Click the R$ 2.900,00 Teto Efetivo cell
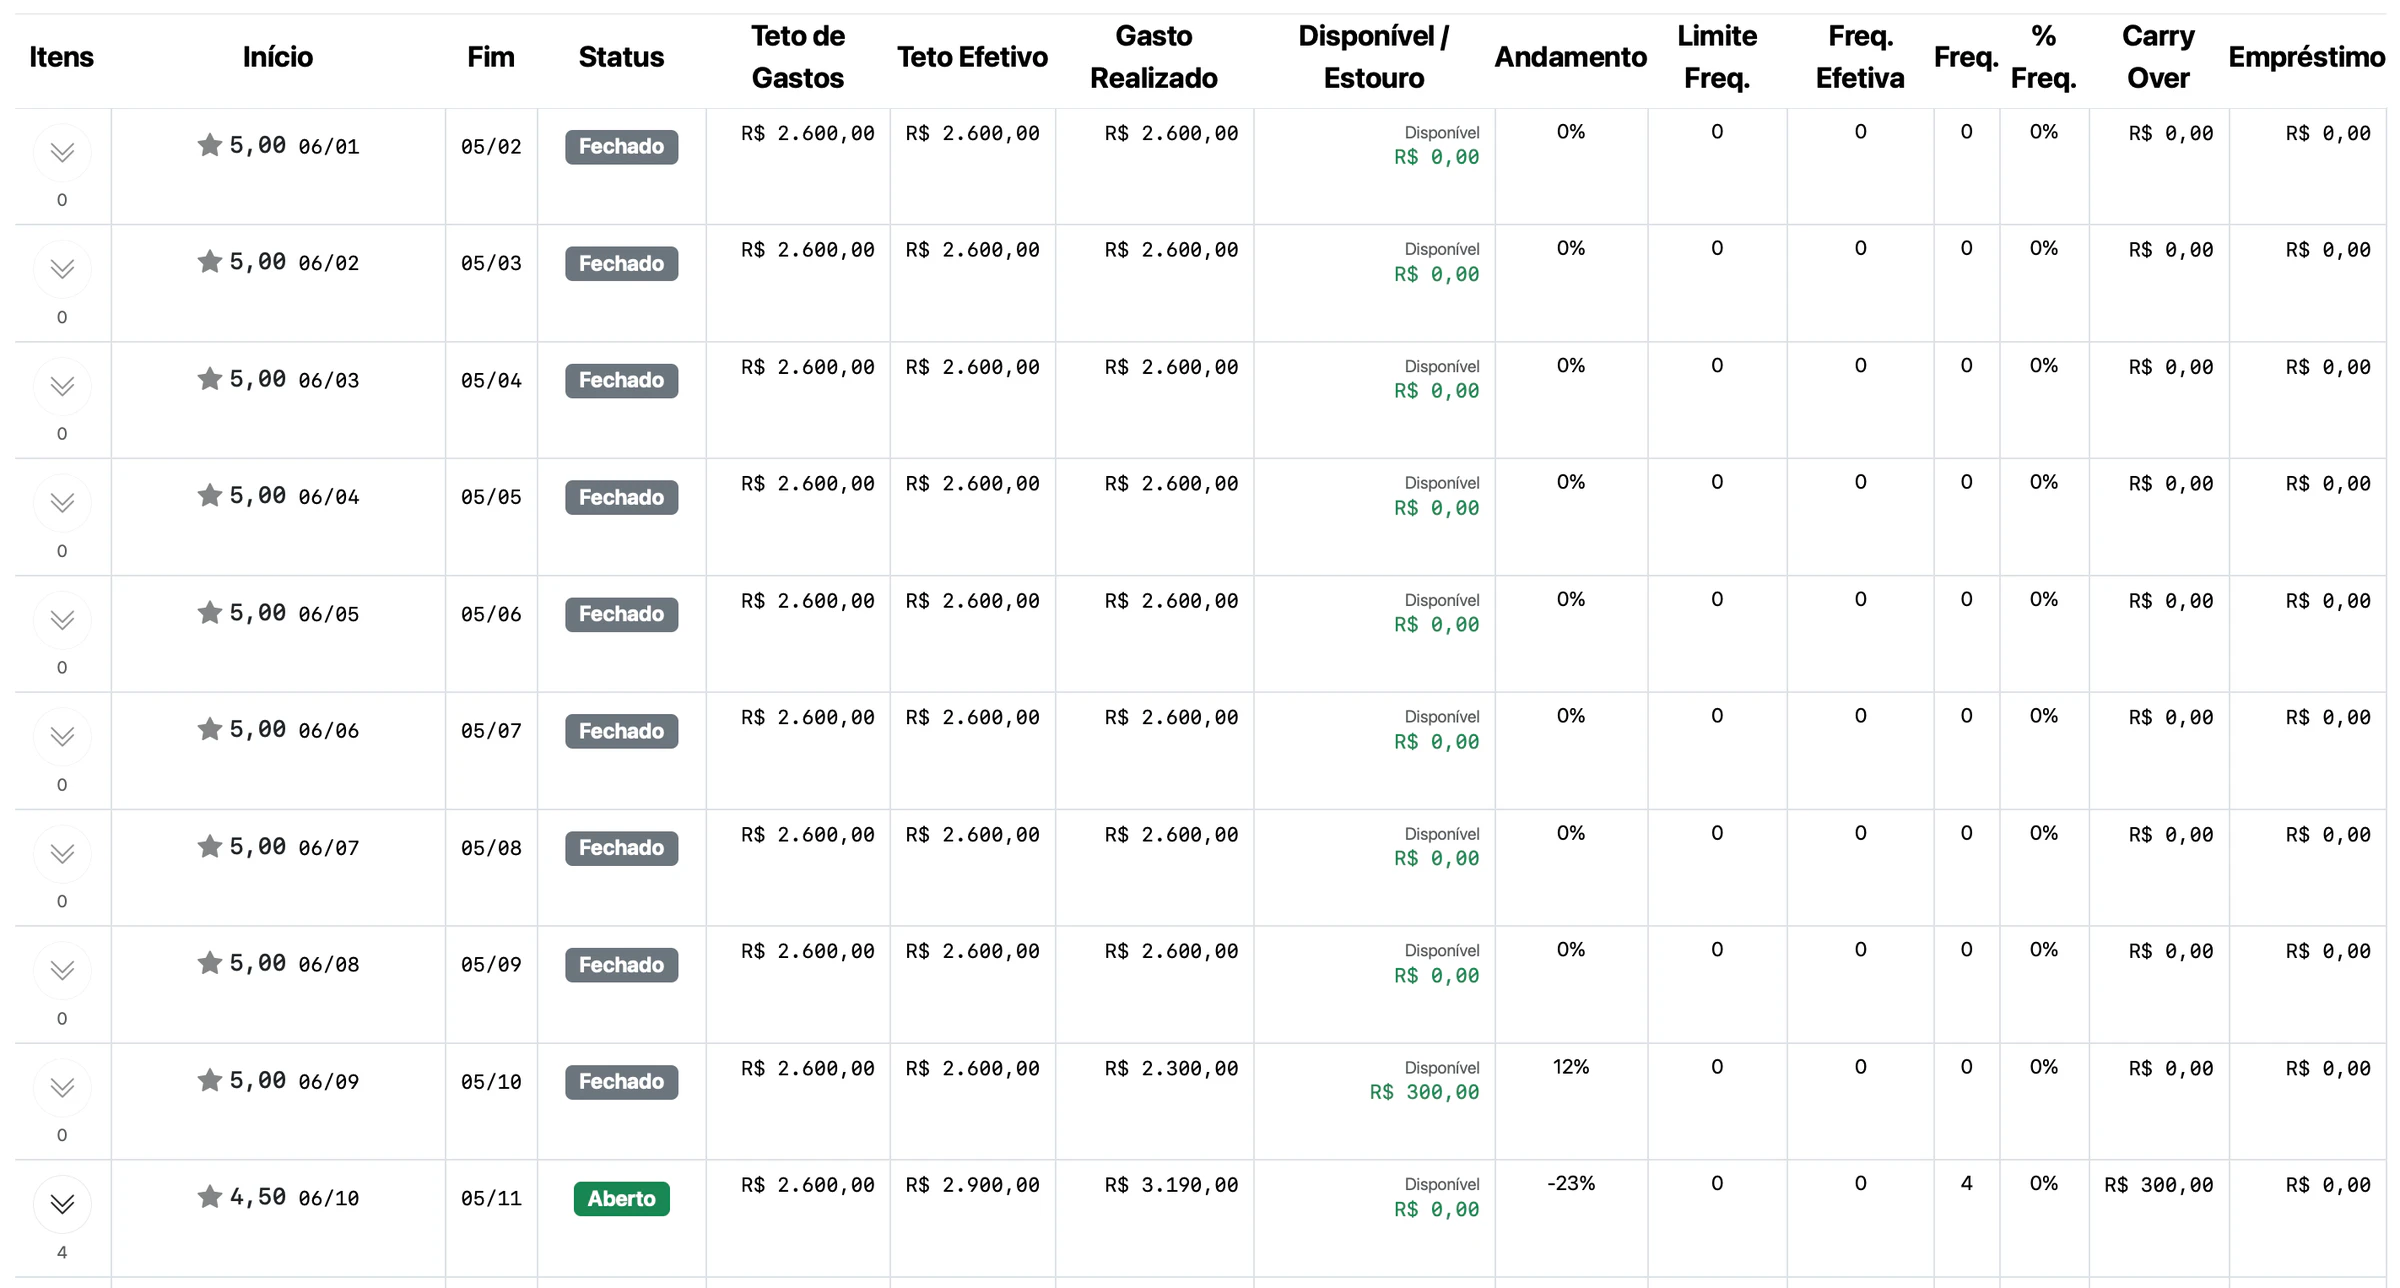Image resolution: width=2400 pixels, height=1288 pixels. pyautogui.click(x=972, y=1185)
